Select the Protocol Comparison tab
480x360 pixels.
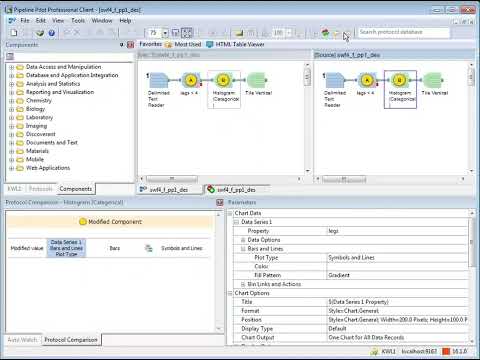click(x=71, y=340)
